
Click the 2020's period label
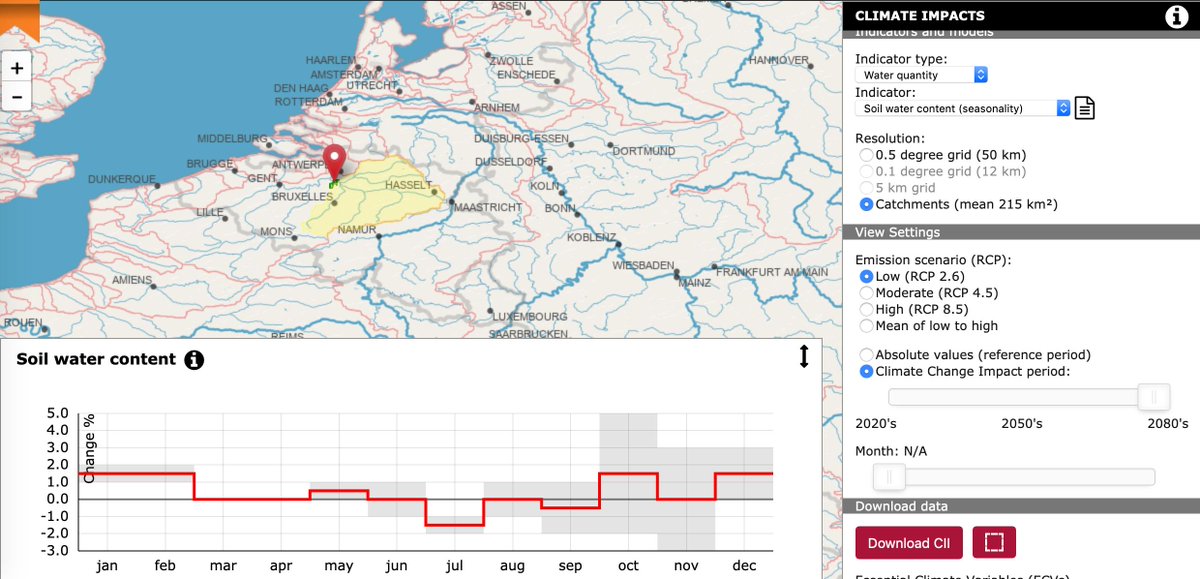coord(876,424)
